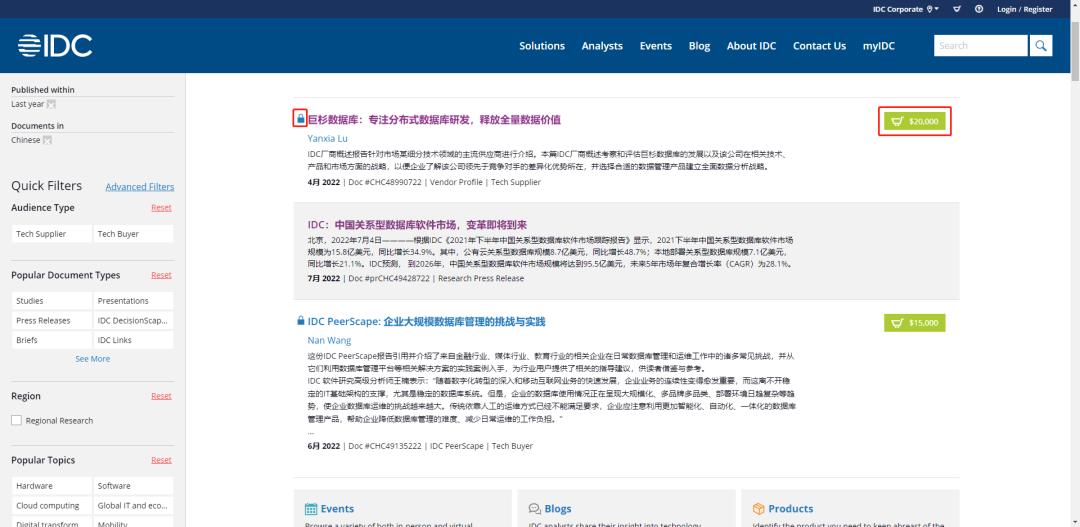
Task: Reset the Popular Topics filter
Action: [161, 459]
